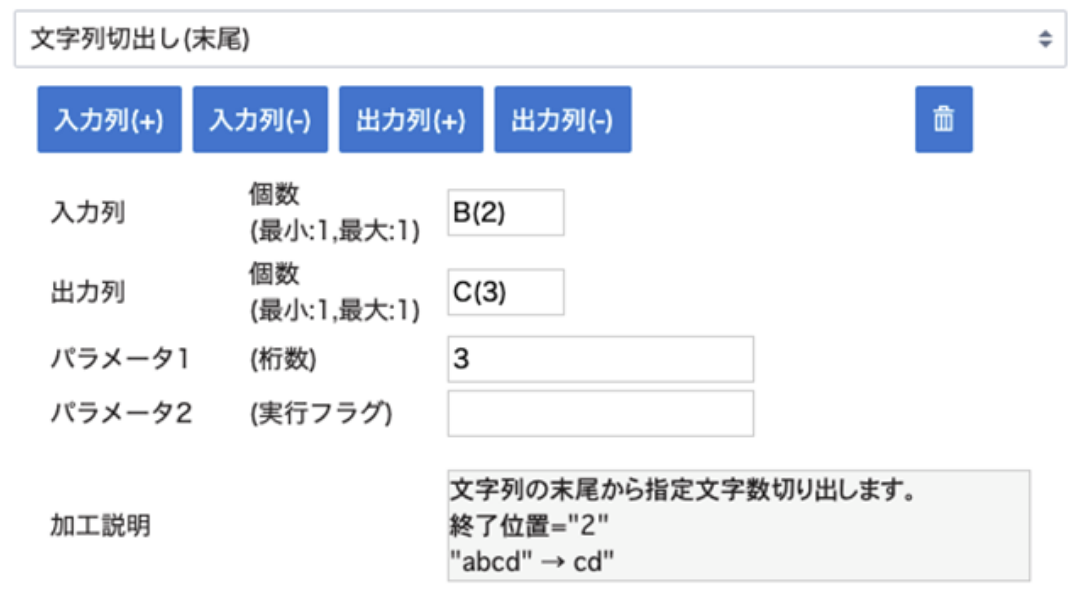Image resolution: width=1076 pixels, height=602 pixels.
Task: Click the trash can delete icon
Action: (x=944, y=119)
